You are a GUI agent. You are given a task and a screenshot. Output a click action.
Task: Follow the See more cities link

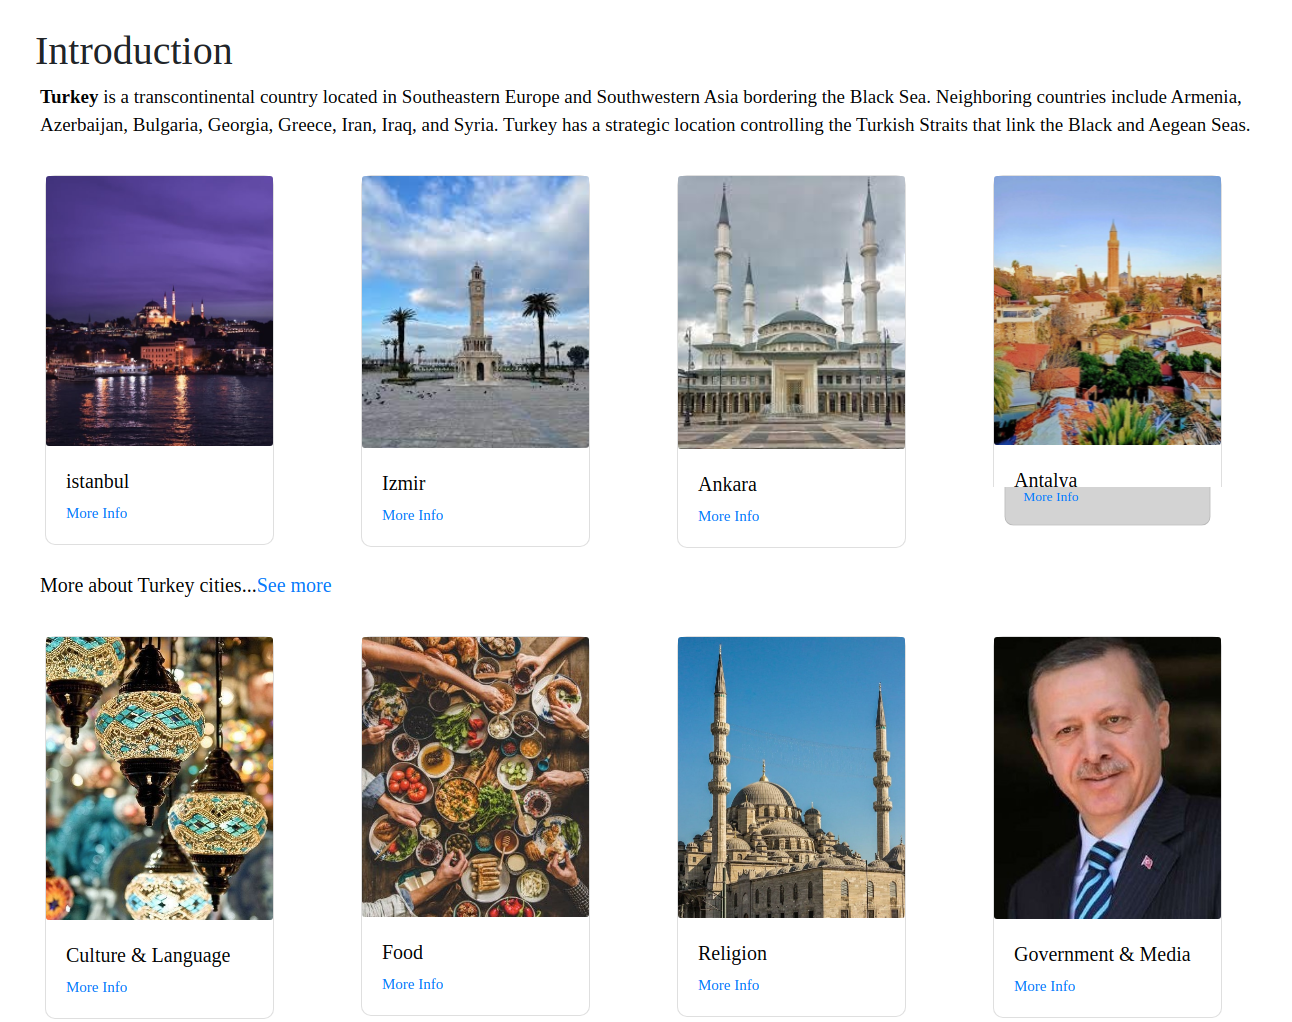click(294, 585)
